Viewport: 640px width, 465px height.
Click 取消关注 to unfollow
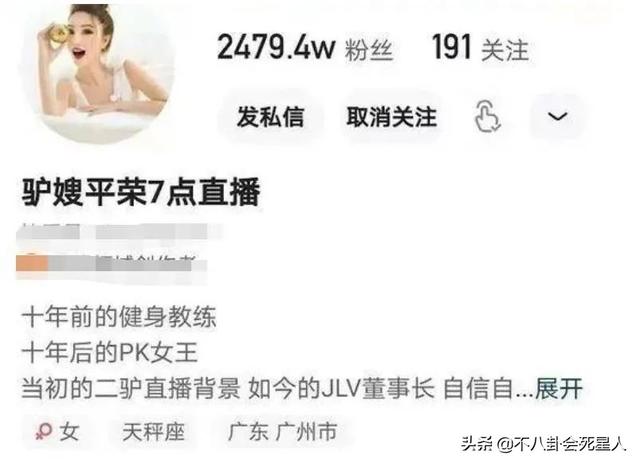pyautogui.click(x=392, y=117)
